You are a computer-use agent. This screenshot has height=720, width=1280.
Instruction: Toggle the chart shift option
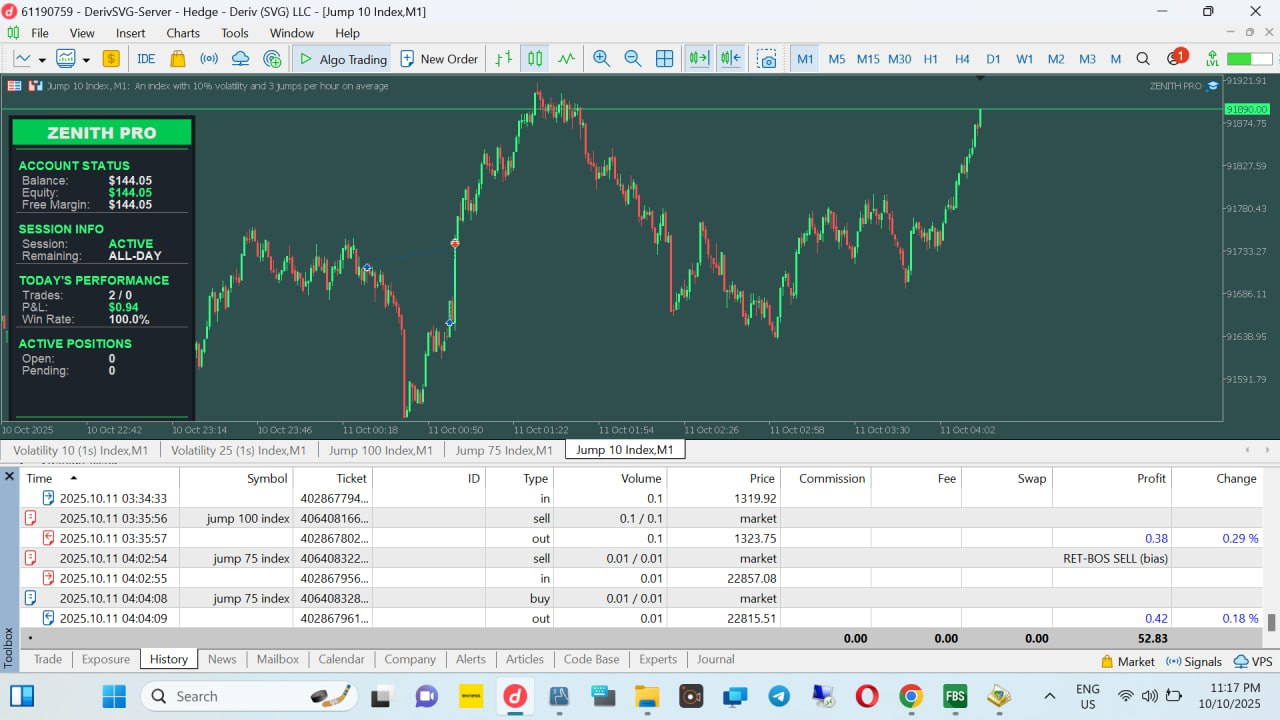(730, 59)
